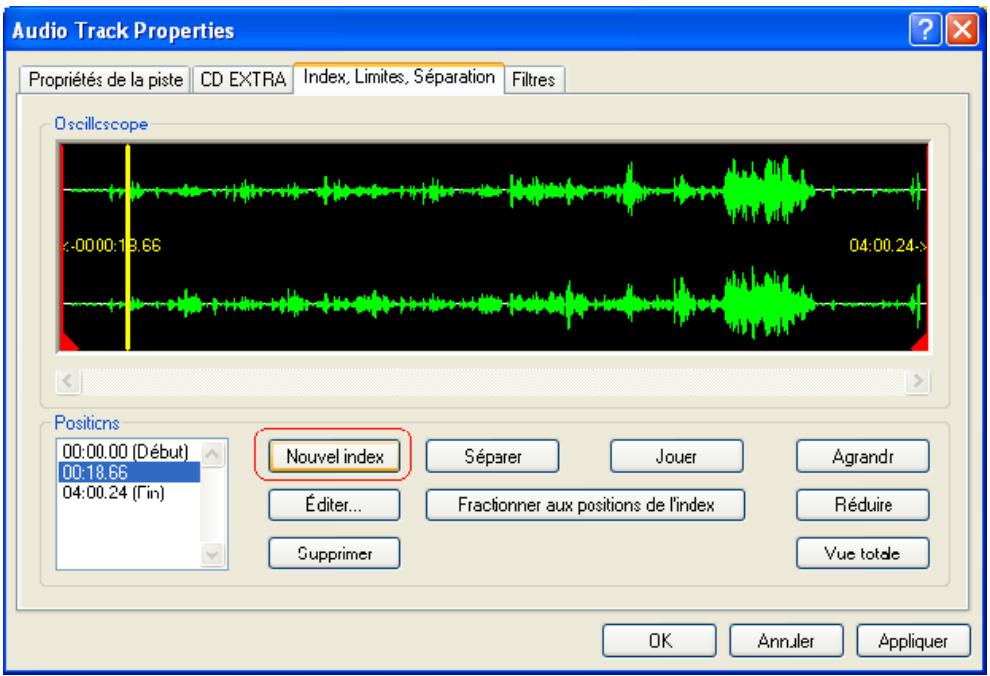Click the help question mark icon in the title bar
The width and height of the screenshot is (990, 676).
pos(925,30)
